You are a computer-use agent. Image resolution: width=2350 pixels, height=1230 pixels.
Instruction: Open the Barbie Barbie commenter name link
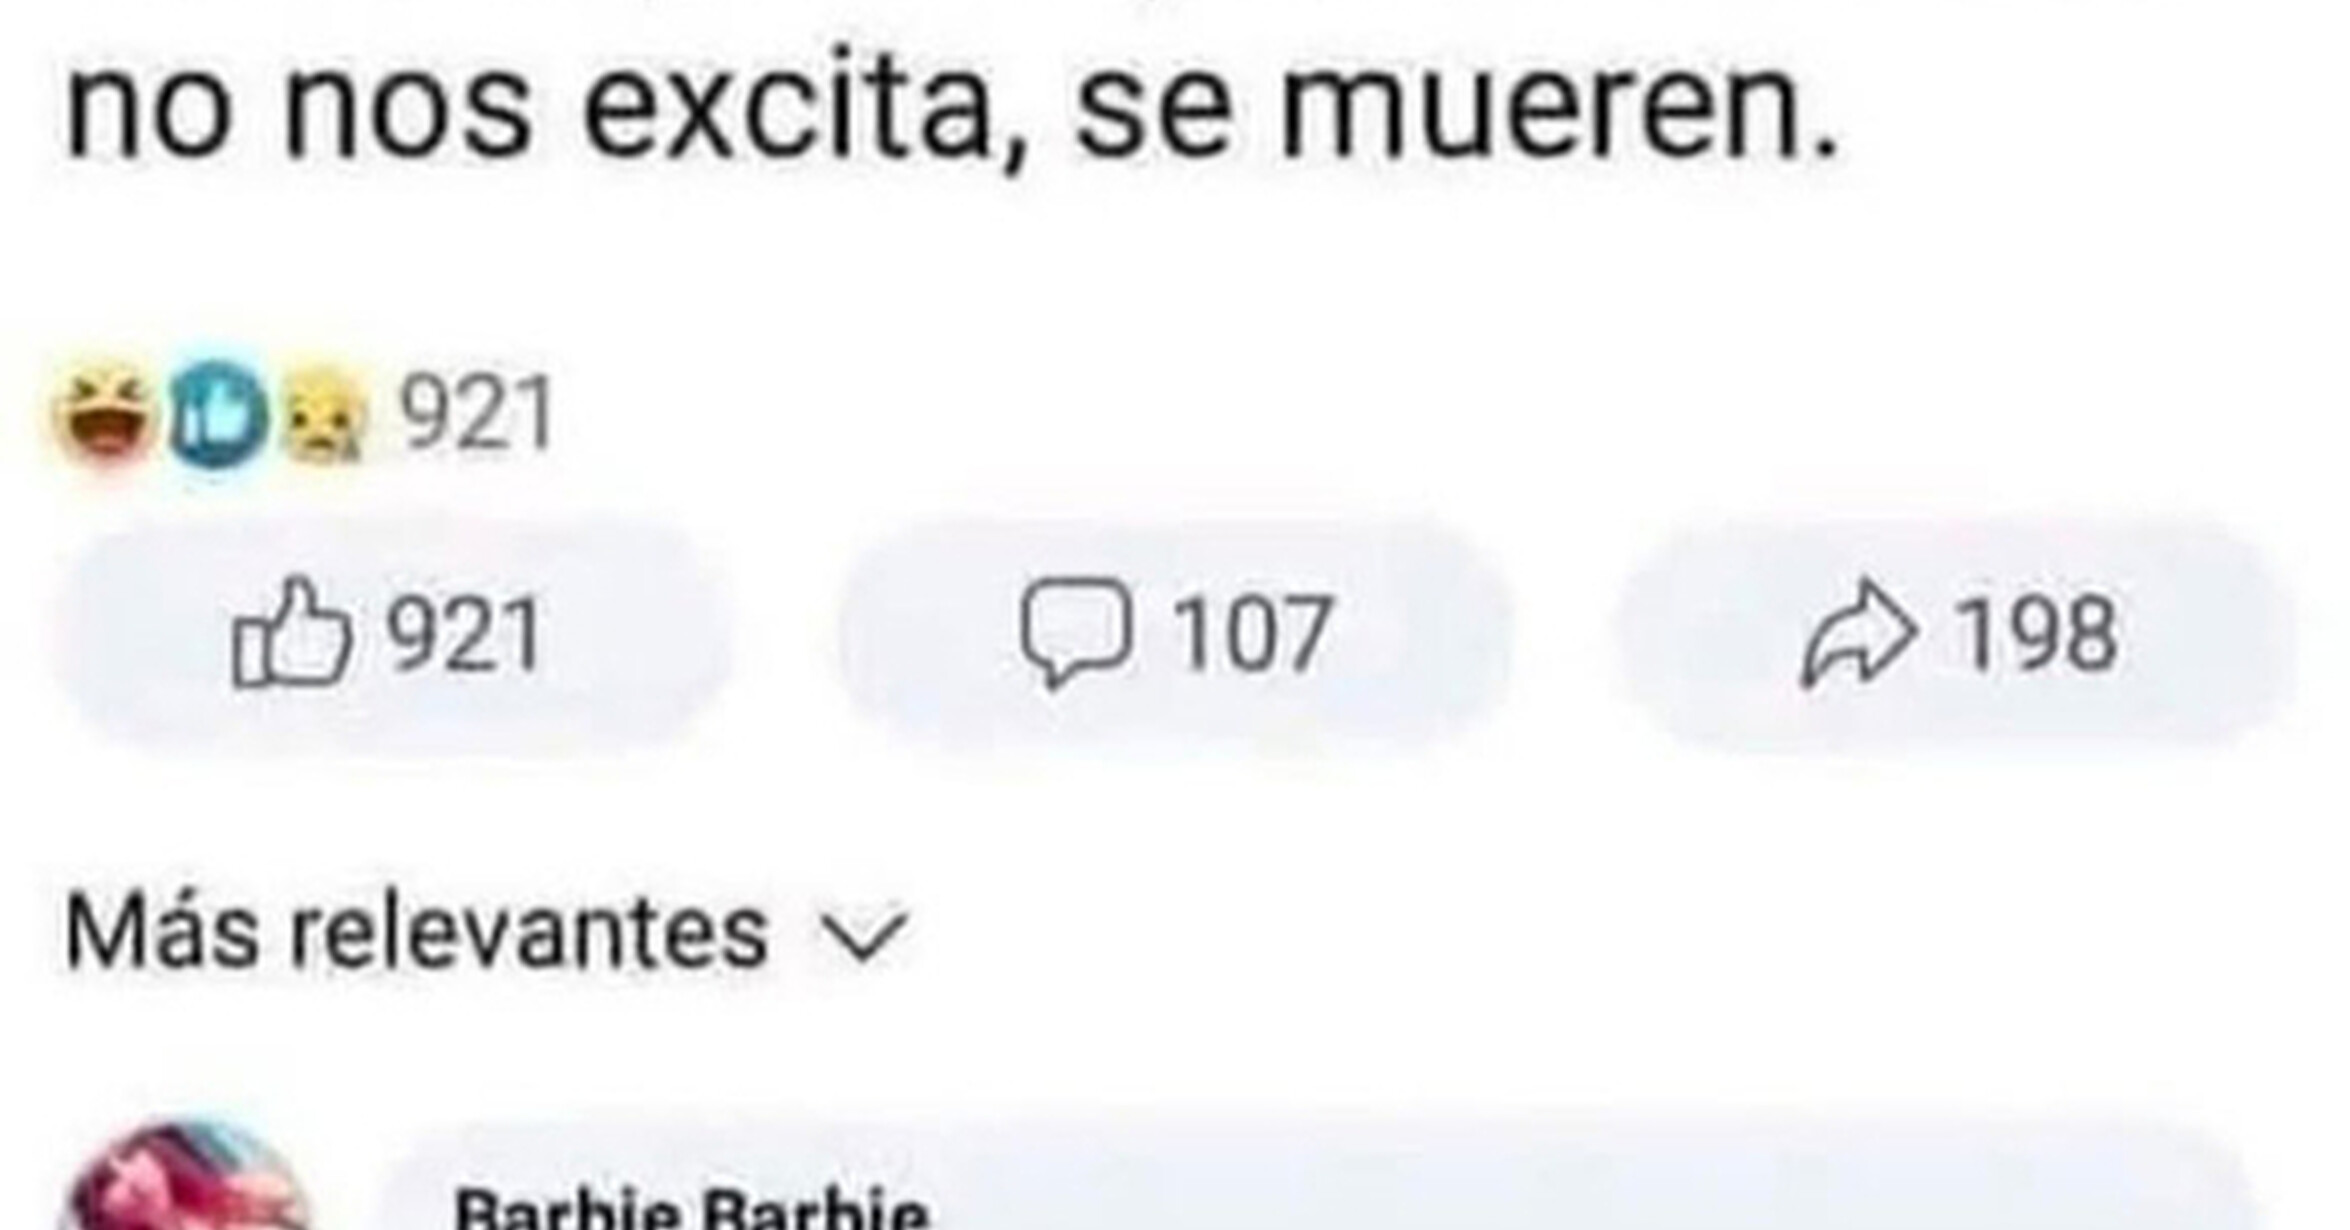(690, 1210)
